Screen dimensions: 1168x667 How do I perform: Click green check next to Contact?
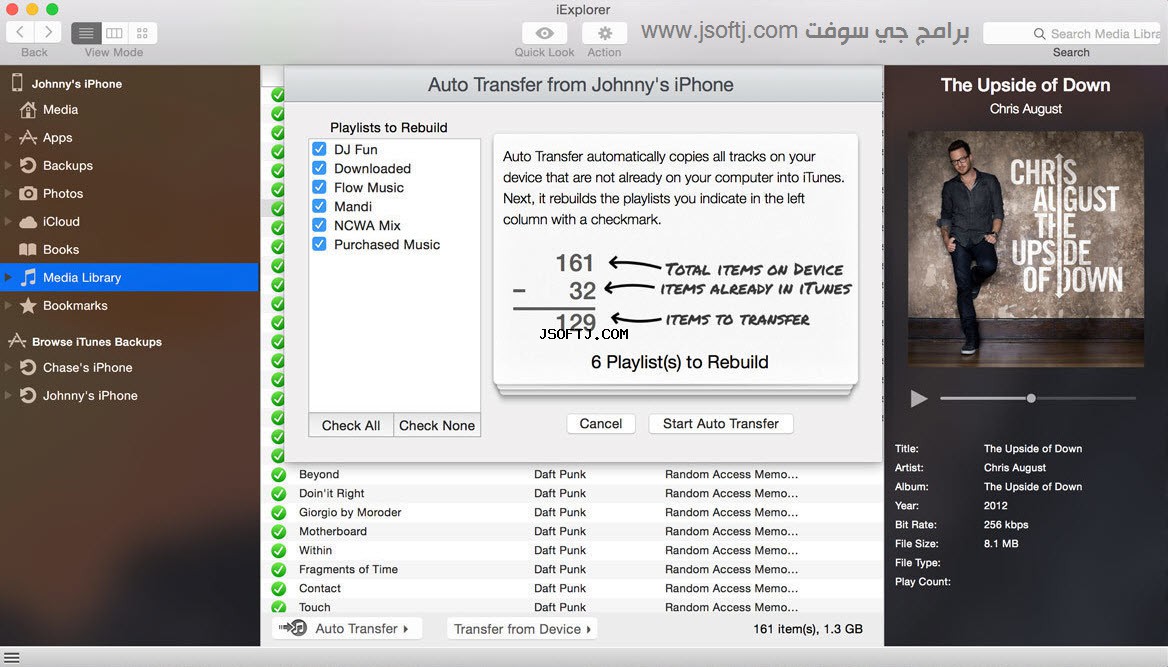point(279,588)
